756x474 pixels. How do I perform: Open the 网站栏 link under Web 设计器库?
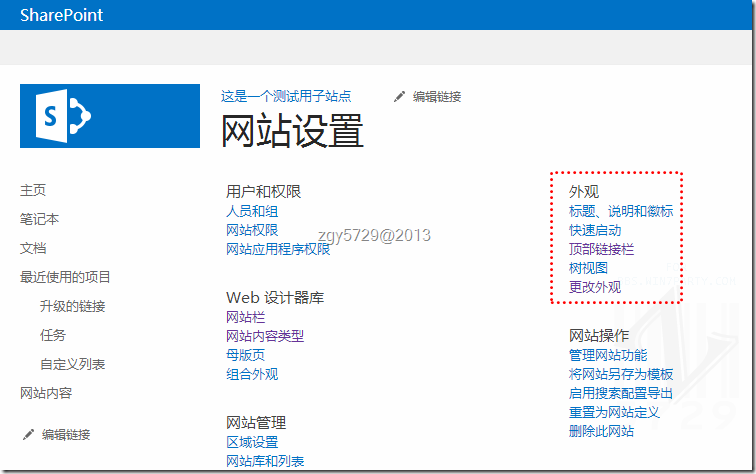coord(245,317)
